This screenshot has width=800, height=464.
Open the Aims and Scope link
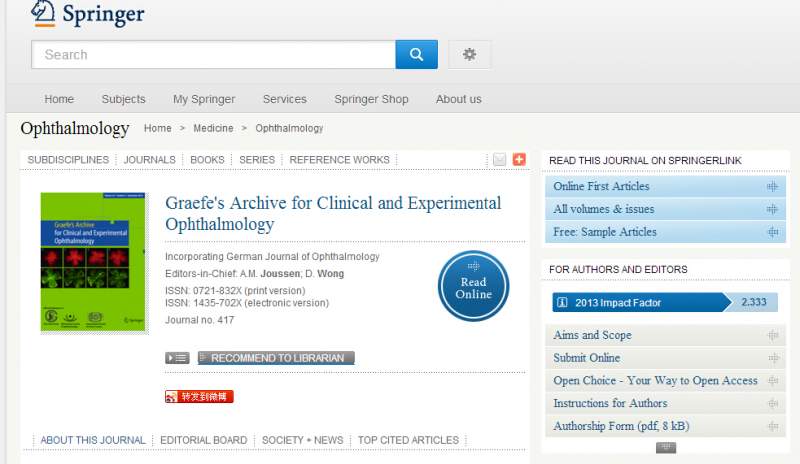pos(593,335)
